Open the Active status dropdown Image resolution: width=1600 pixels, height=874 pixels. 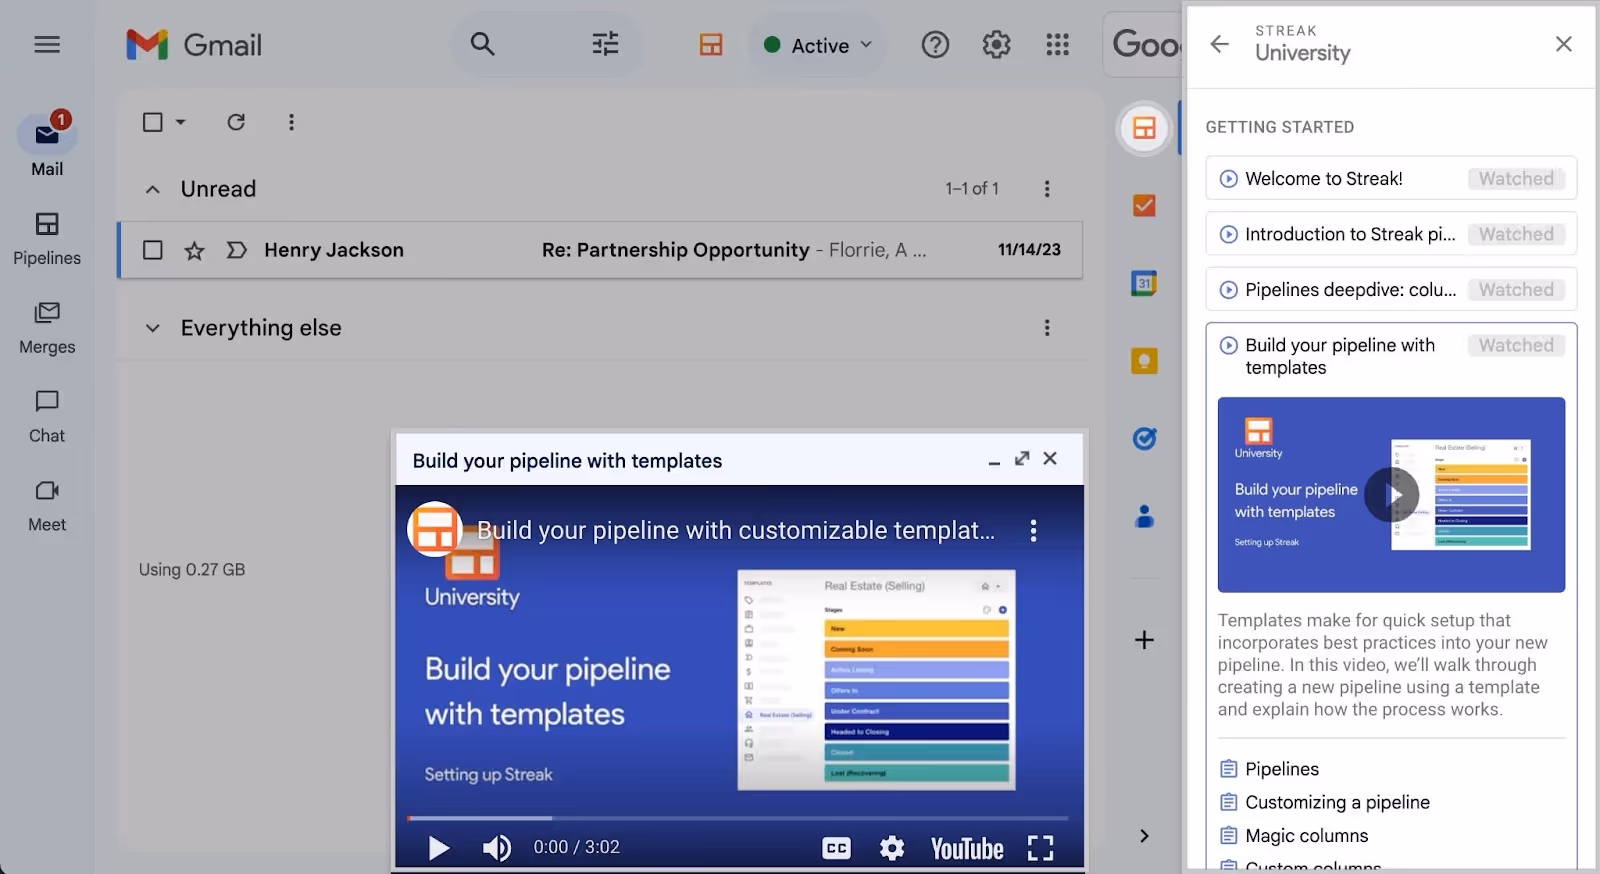point(818,45)
